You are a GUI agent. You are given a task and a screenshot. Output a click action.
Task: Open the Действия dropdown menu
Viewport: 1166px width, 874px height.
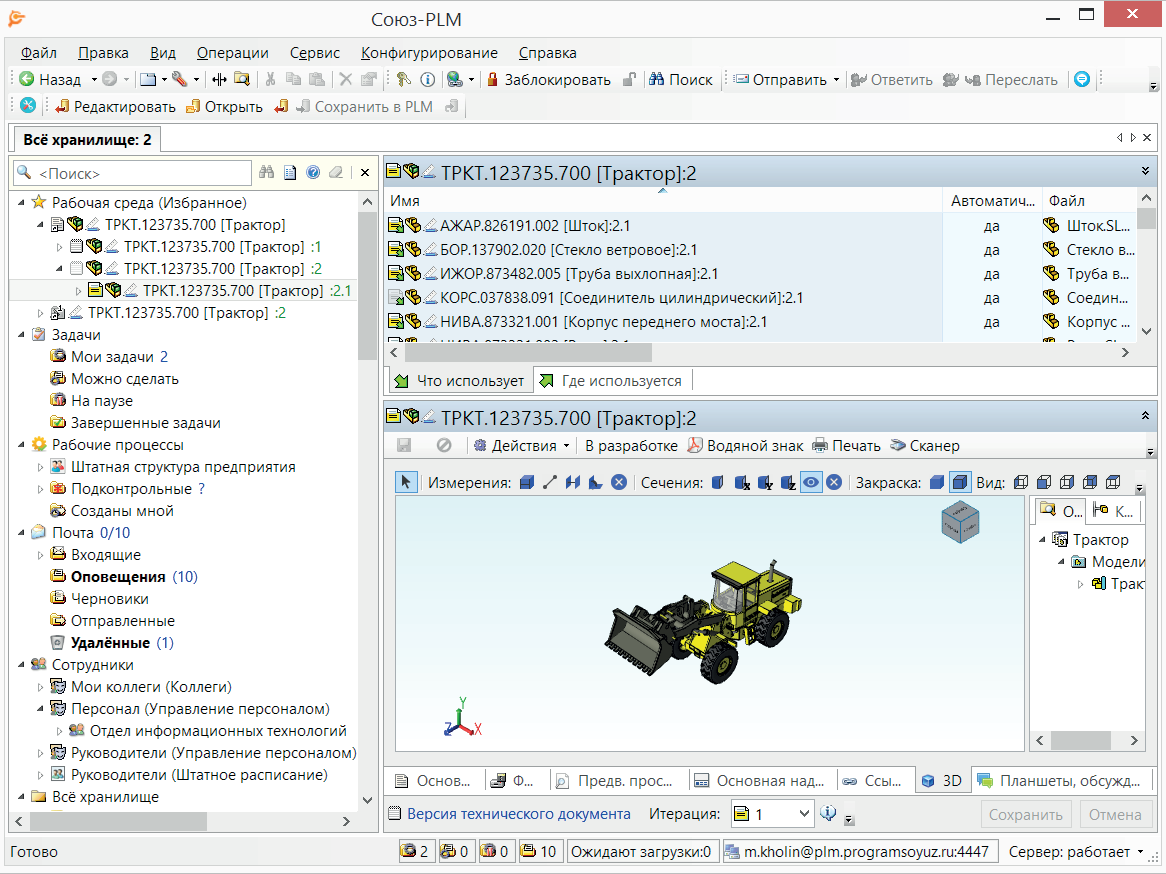[522, 446]
